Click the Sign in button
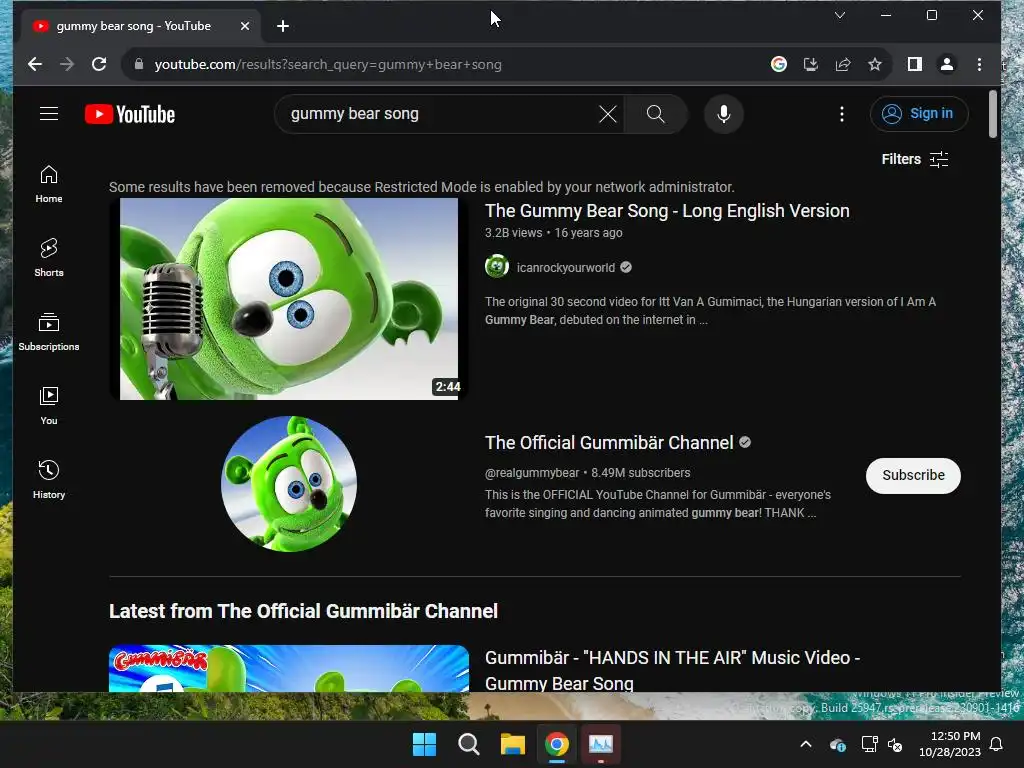1024x768 pixels. 918,114
